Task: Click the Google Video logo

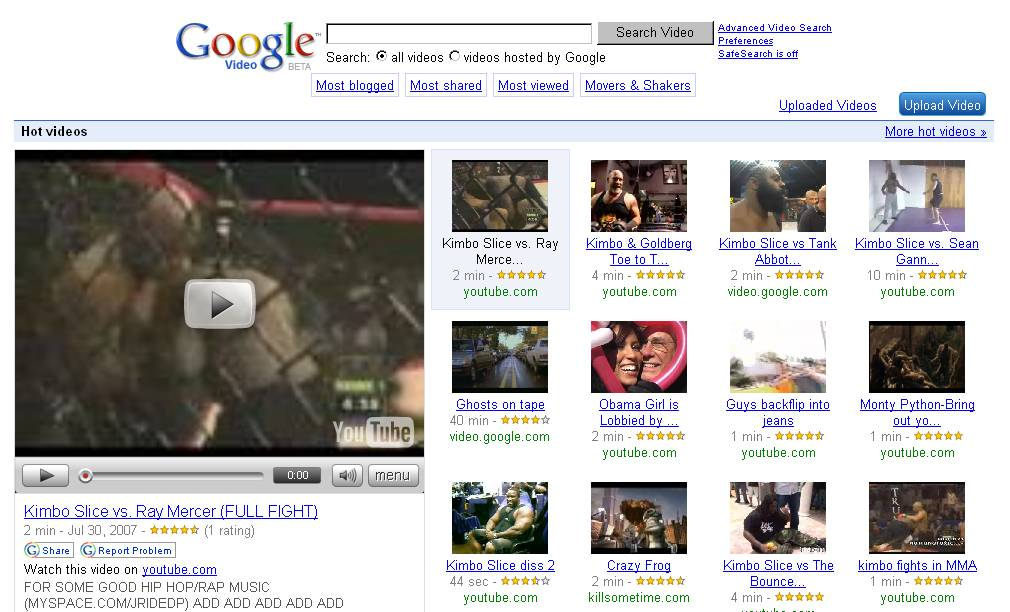Action: click(245, 45)
